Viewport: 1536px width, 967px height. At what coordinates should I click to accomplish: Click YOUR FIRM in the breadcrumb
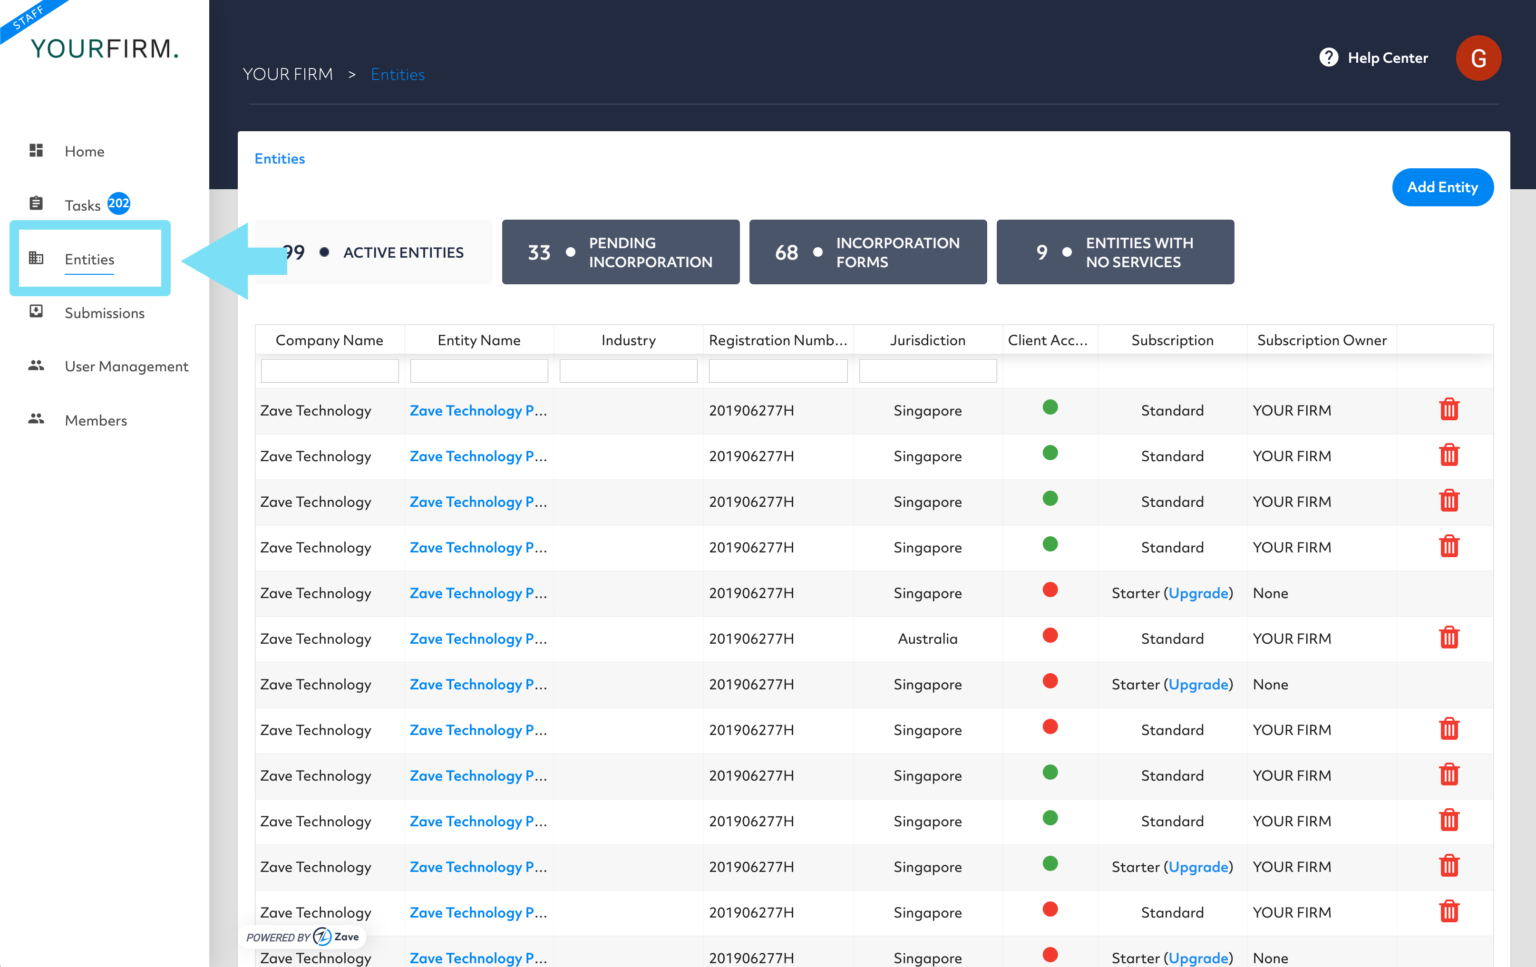point(288,73)
